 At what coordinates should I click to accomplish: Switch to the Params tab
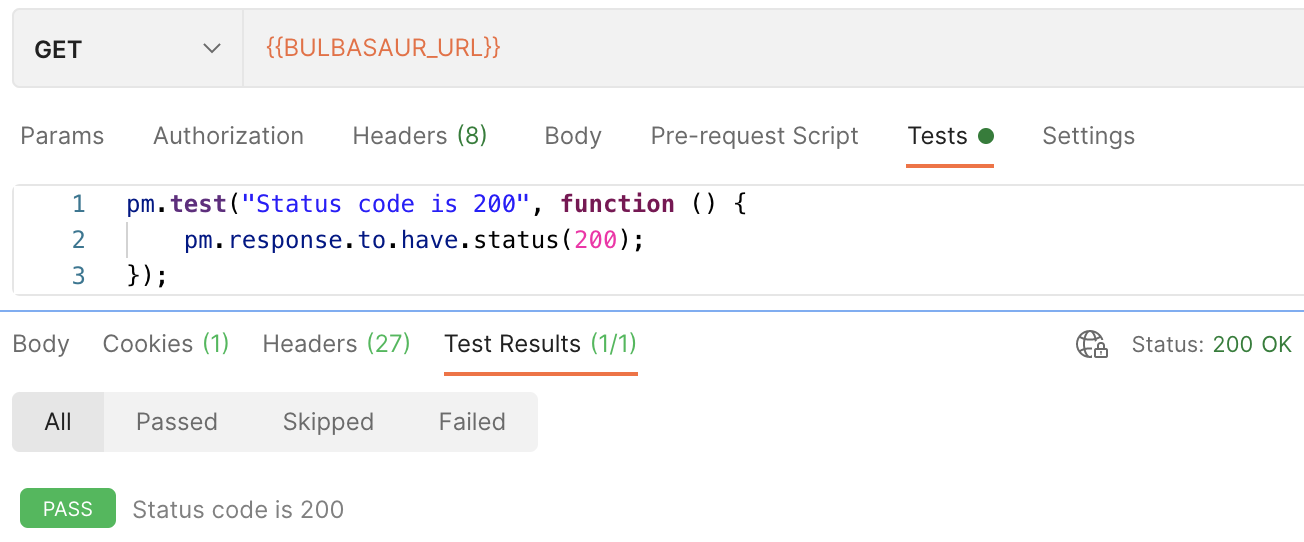click(x=62, y=136)
